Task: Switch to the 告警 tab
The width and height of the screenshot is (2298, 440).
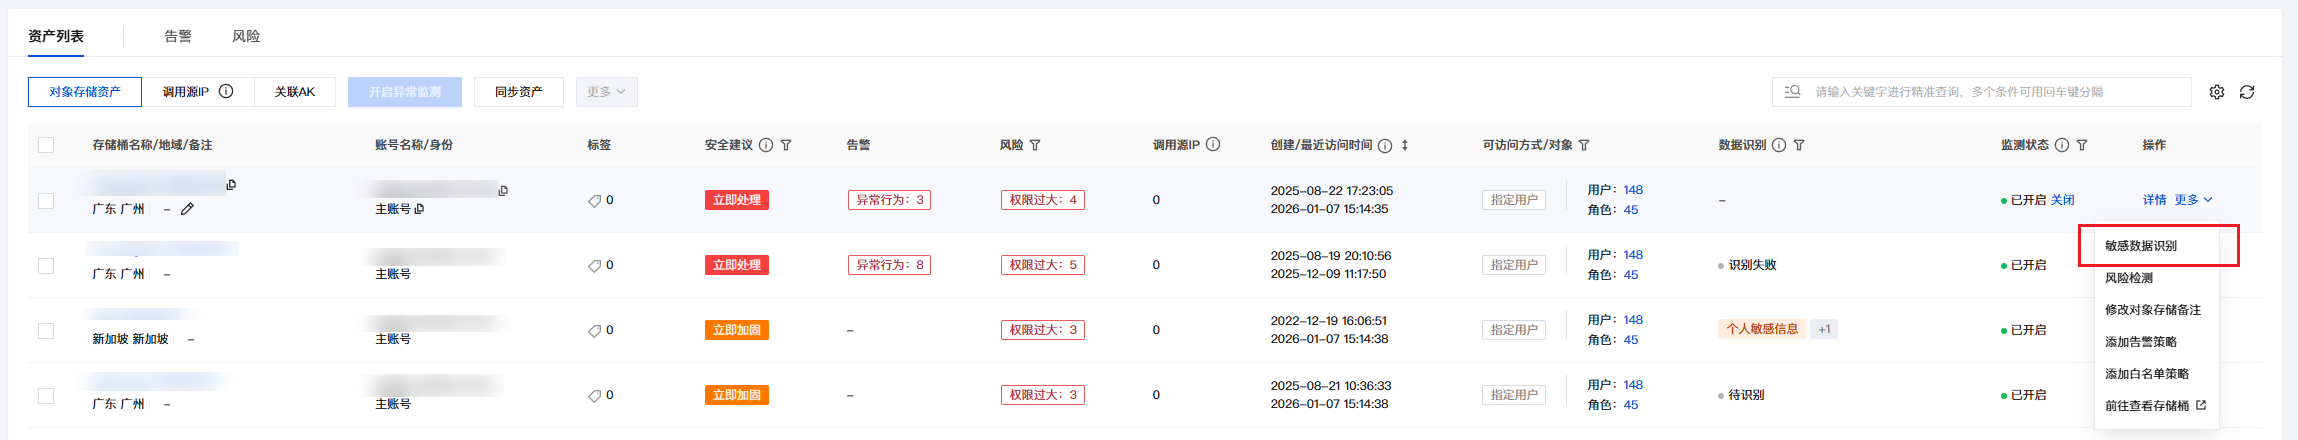Action: [178, 36]
